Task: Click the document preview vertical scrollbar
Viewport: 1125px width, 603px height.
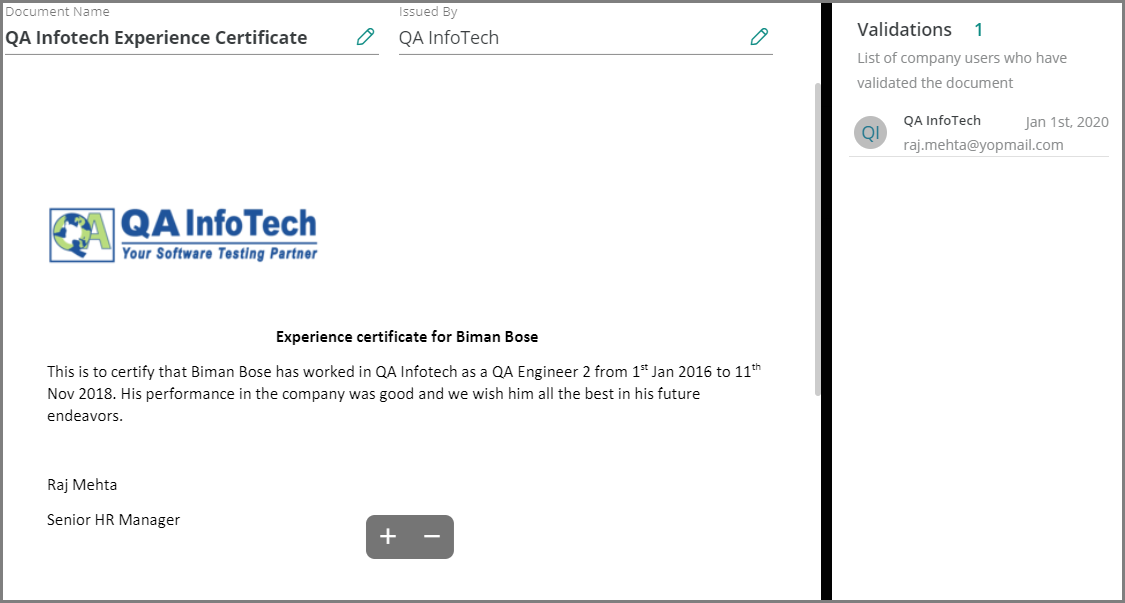Action: click(818, 240)
